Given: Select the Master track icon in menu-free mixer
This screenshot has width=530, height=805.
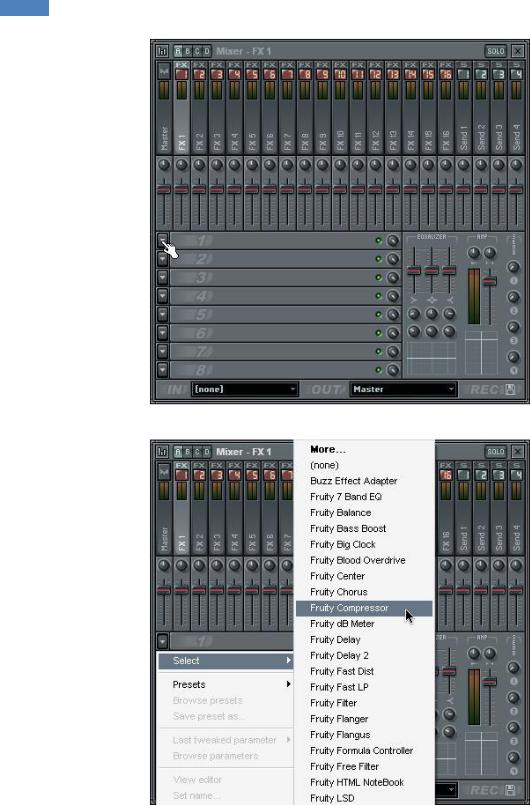Looking at the screenshot, I should pos(164,70).
